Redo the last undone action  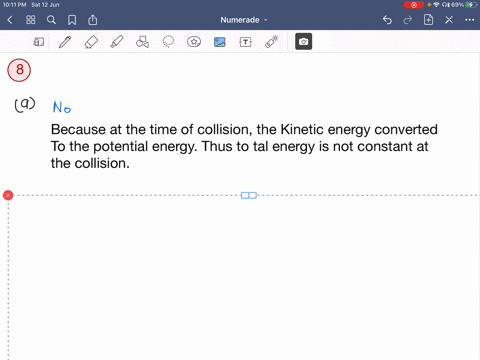coord(407,20)
